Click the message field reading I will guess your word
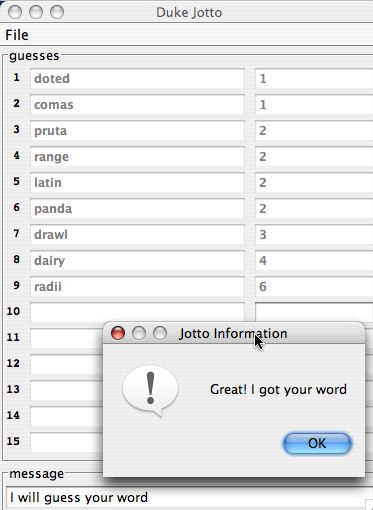The height and width of the screenshot is (510, 373). [189, 498]
